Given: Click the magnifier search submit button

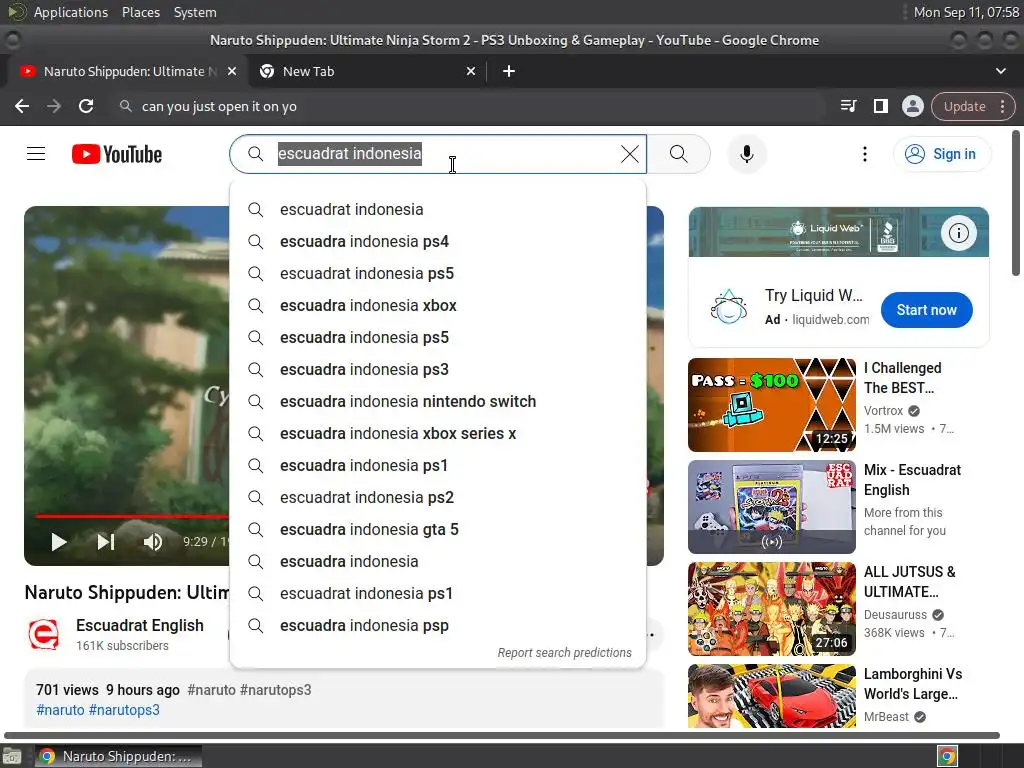Looking at the screenshot, I should [679, 154].
